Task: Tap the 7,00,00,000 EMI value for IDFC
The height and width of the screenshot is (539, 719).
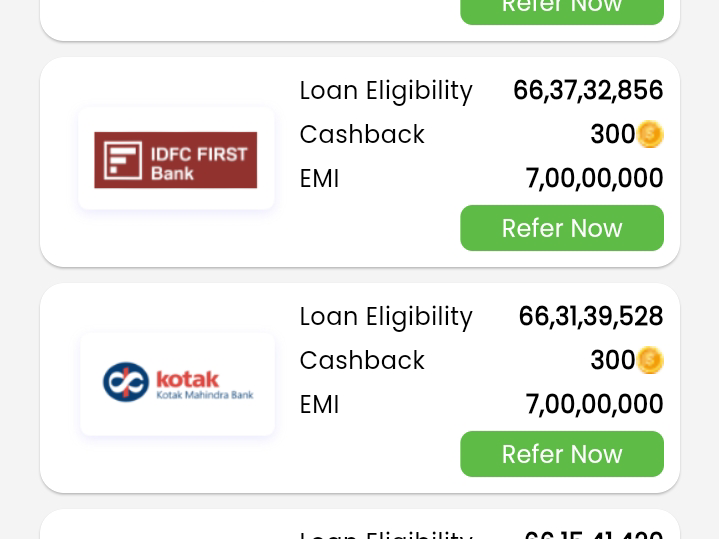Action: coord(594,179)
